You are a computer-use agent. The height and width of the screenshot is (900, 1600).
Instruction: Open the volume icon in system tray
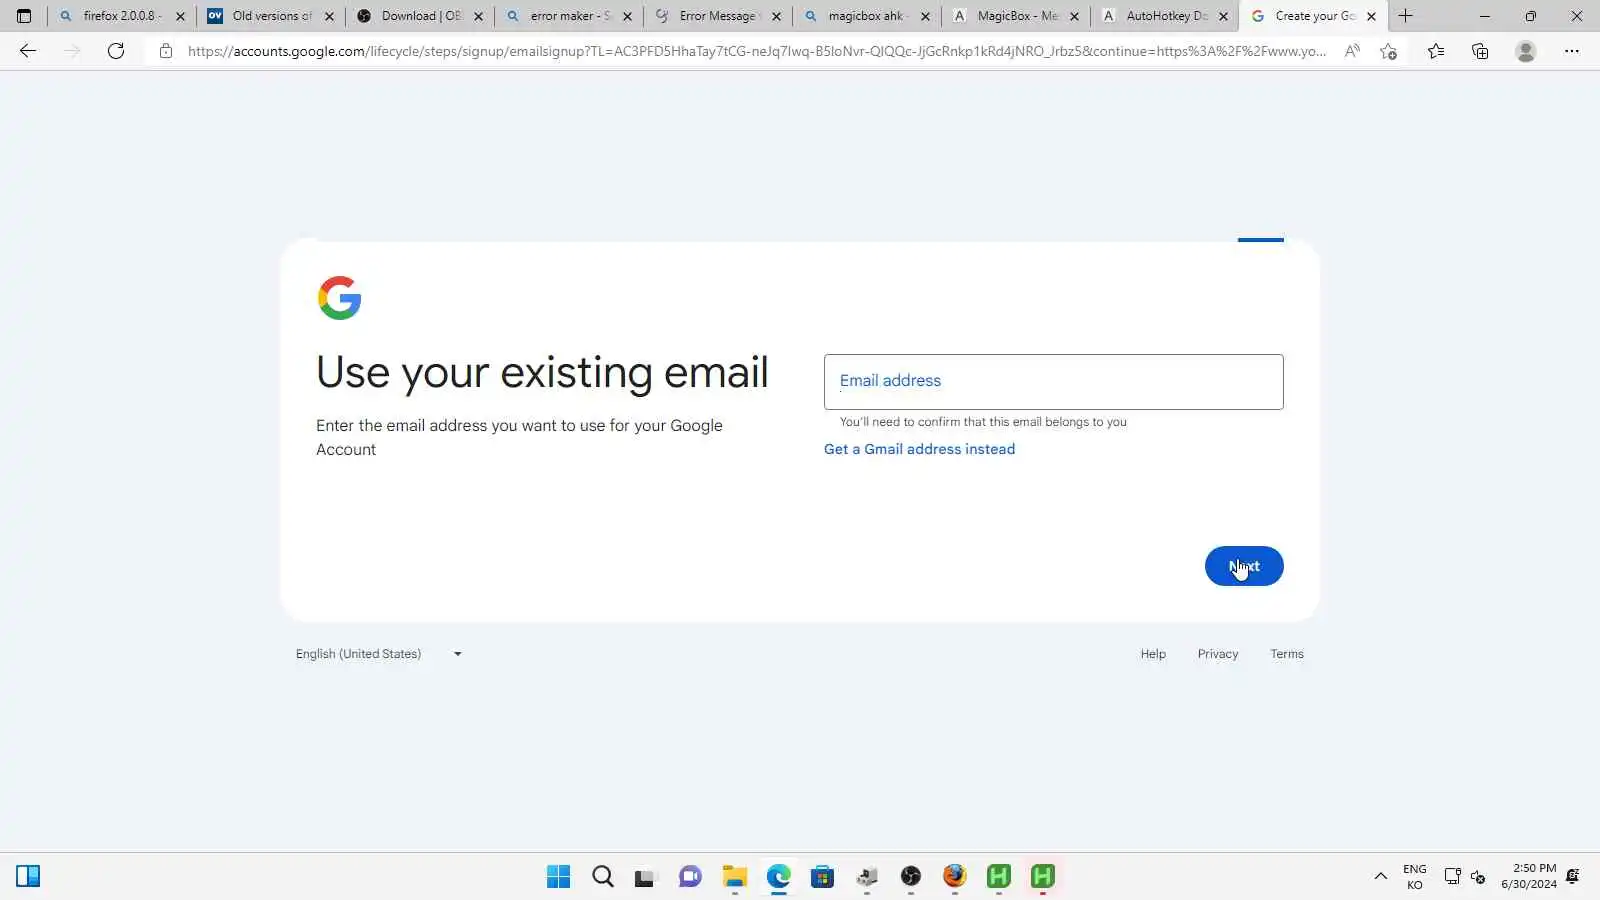(x=1478, y=877)
